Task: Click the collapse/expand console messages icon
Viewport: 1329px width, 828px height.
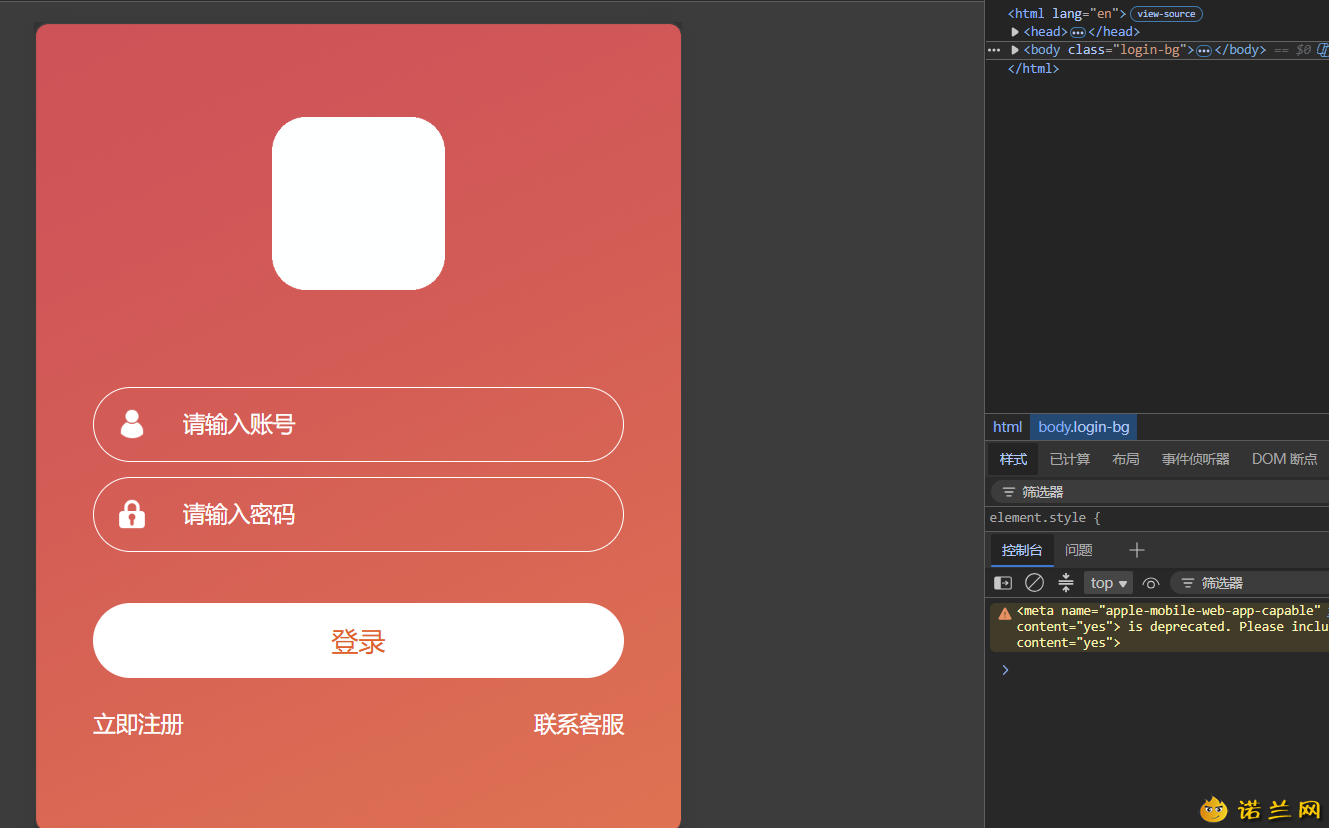Action: (x=1066, y=583)
